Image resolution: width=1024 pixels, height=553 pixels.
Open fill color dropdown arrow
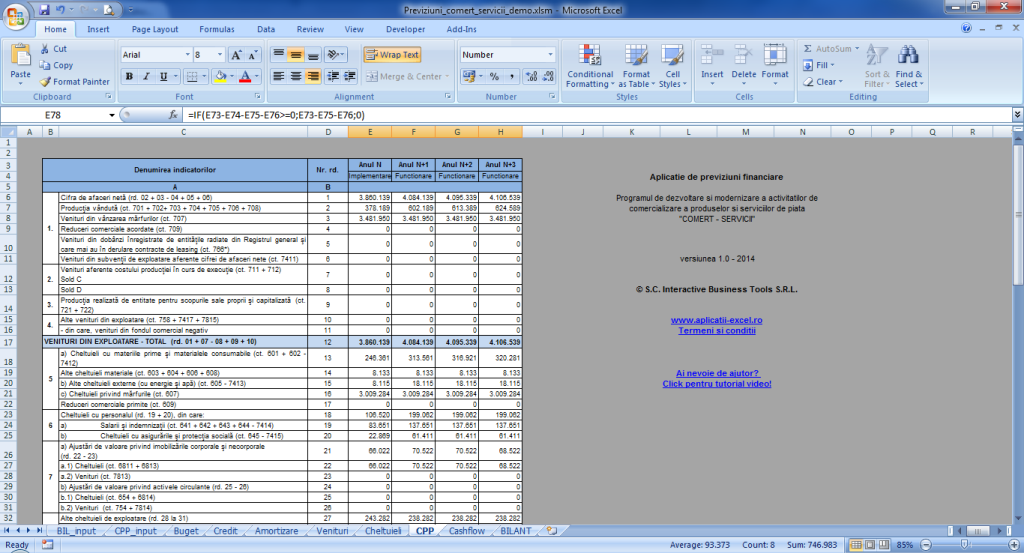(x=231, y=76)
